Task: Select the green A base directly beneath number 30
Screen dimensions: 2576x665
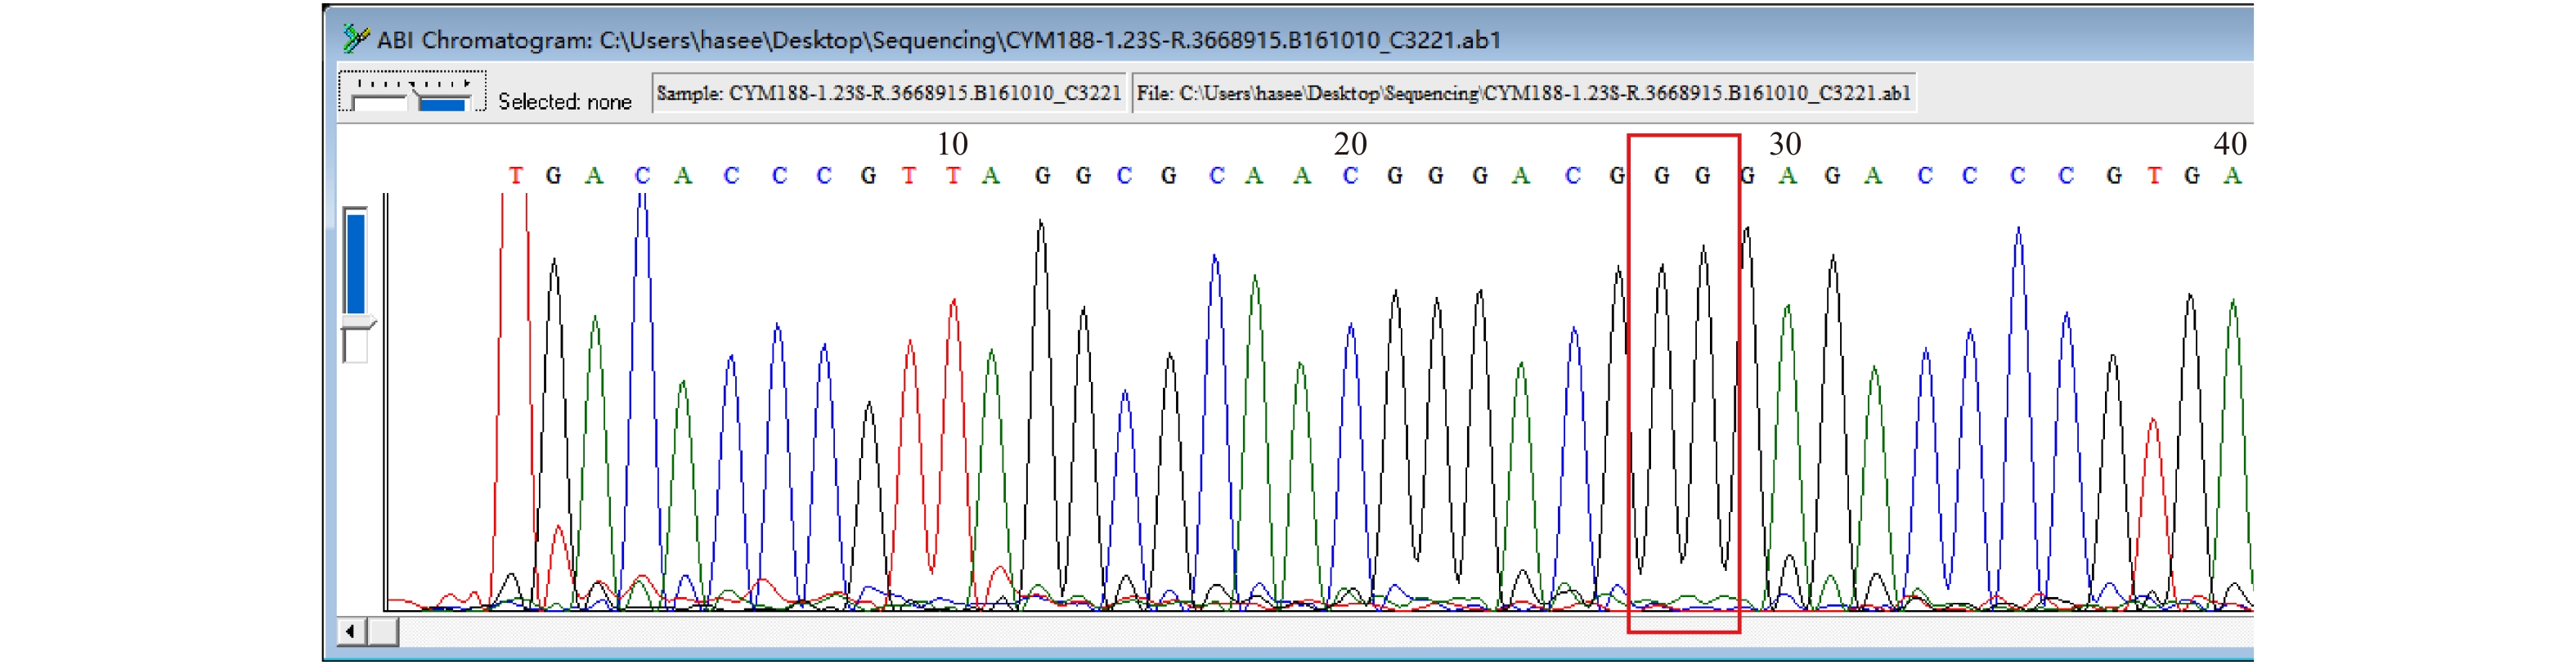Action: (1788, 176)
